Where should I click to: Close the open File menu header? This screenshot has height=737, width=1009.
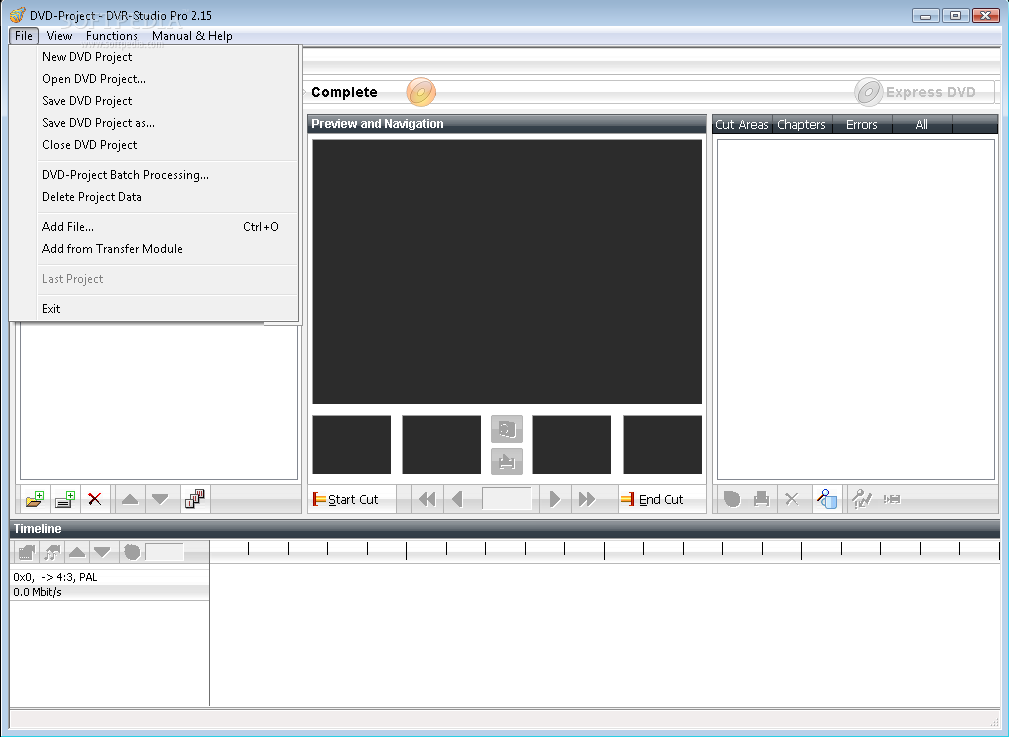[x=24, y=35]
